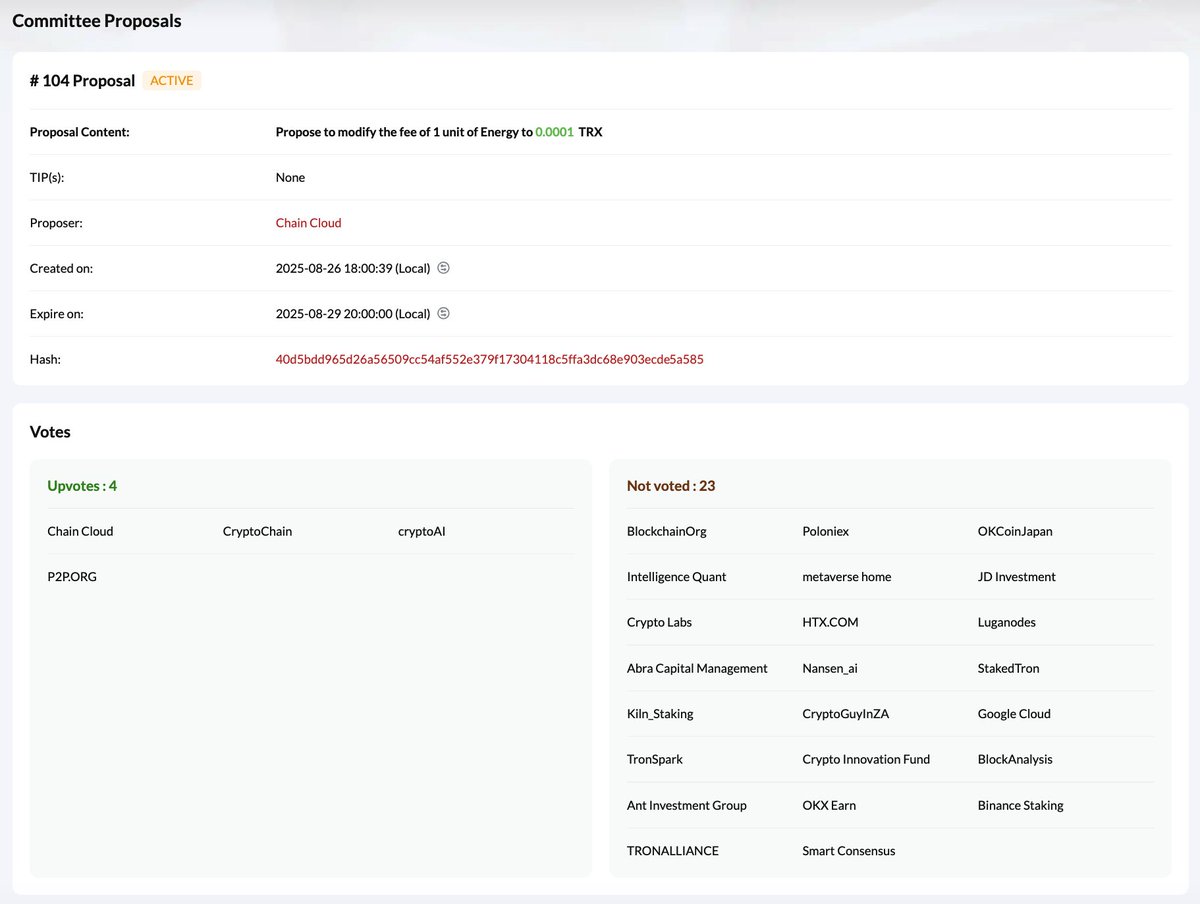1200x904 pixels.
Task: Open the proposal hash link
Action: [x=490, y=359]
